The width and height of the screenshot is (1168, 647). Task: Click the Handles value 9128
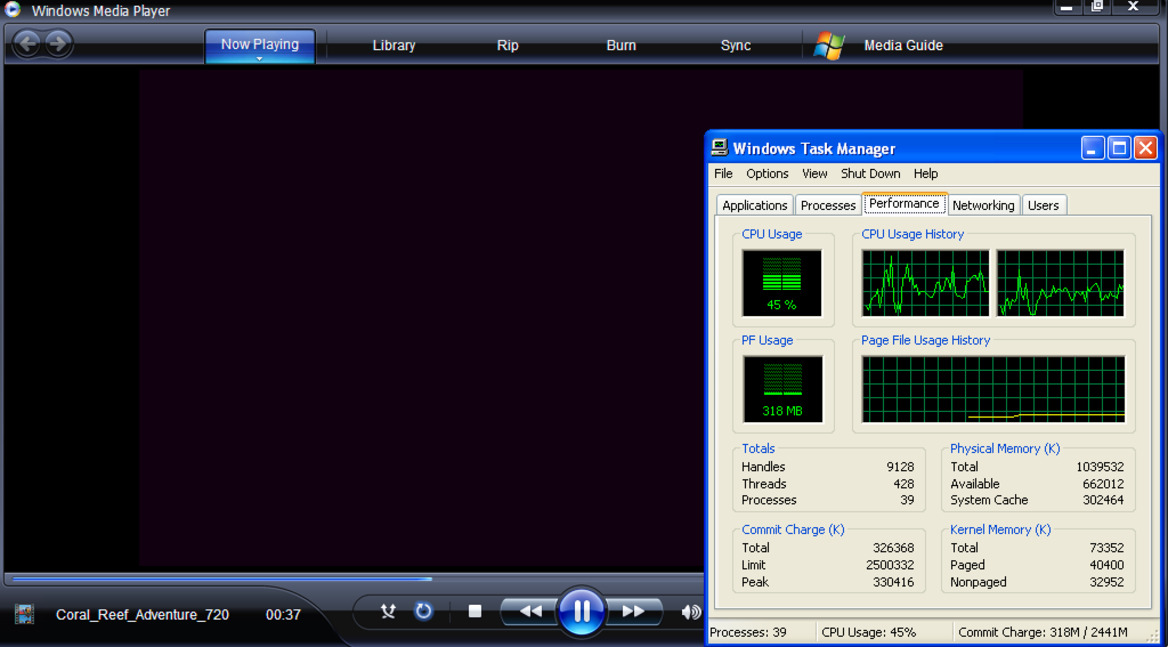pyautogui.click(x=900, y=467)
